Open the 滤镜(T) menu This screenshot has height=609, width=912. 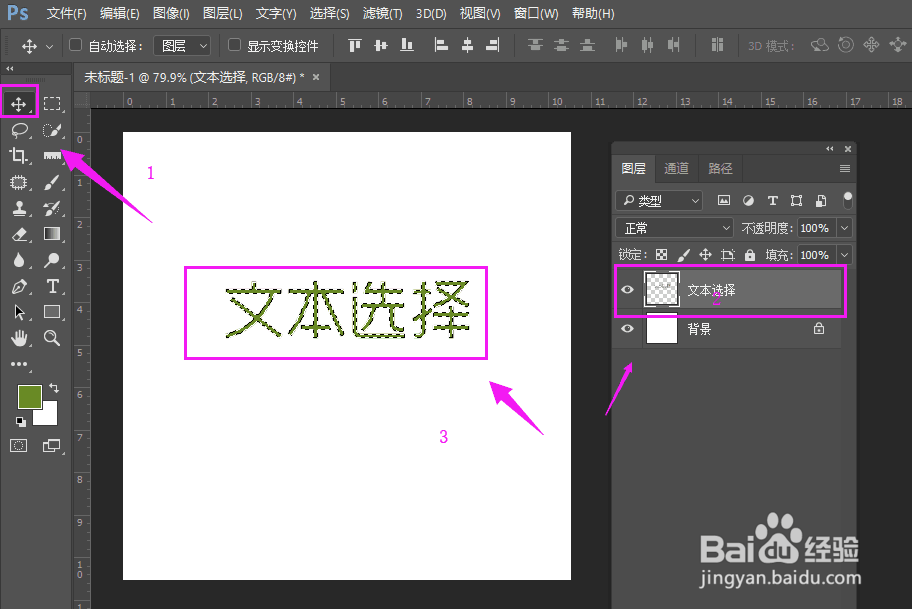[382, 13]
